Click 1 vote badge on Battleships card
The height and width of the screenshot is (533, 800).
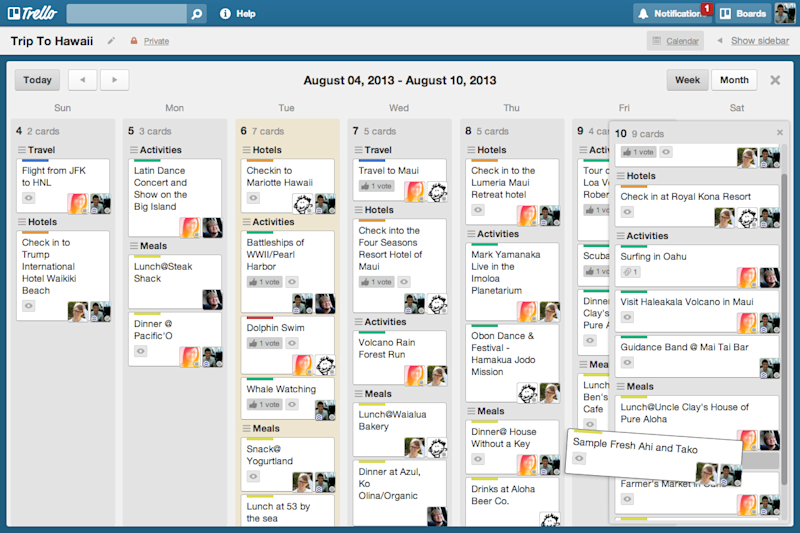point(264,282)
